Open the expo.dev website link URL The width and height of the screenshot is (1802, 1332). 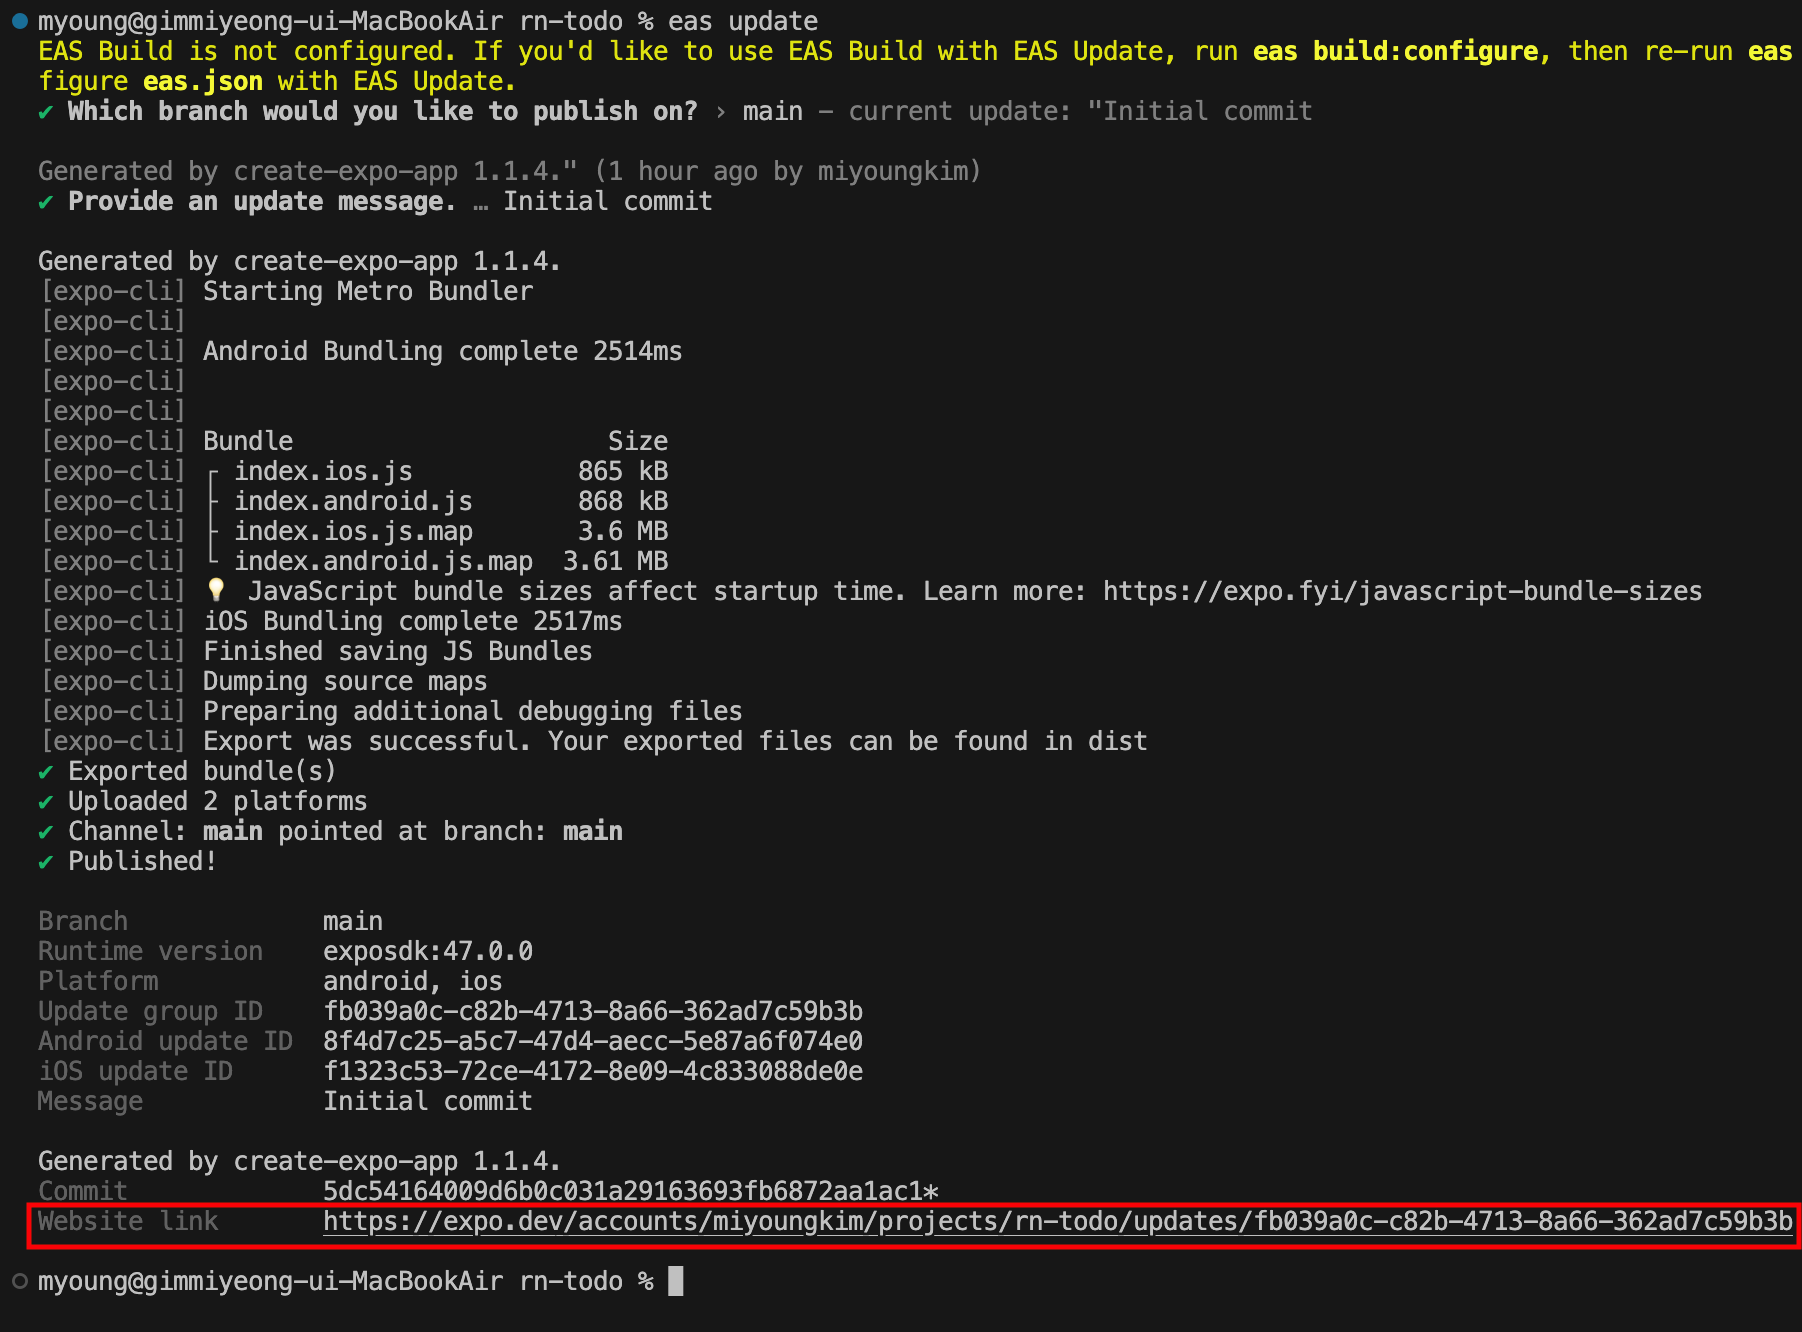click(1057, 1222)
